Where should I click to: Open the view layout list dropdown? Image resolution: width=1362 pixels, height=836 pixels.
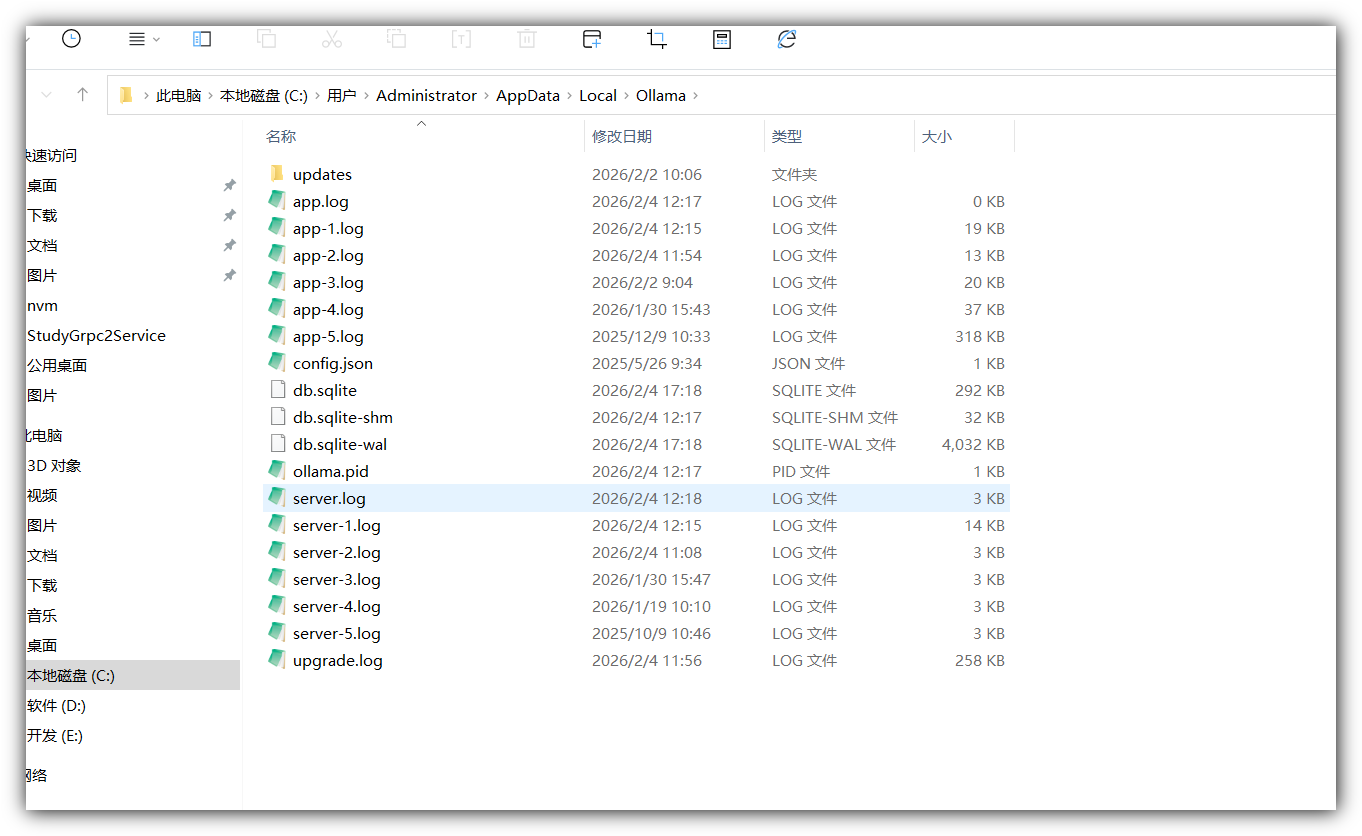pyautogui.click(x=144, y=39)
